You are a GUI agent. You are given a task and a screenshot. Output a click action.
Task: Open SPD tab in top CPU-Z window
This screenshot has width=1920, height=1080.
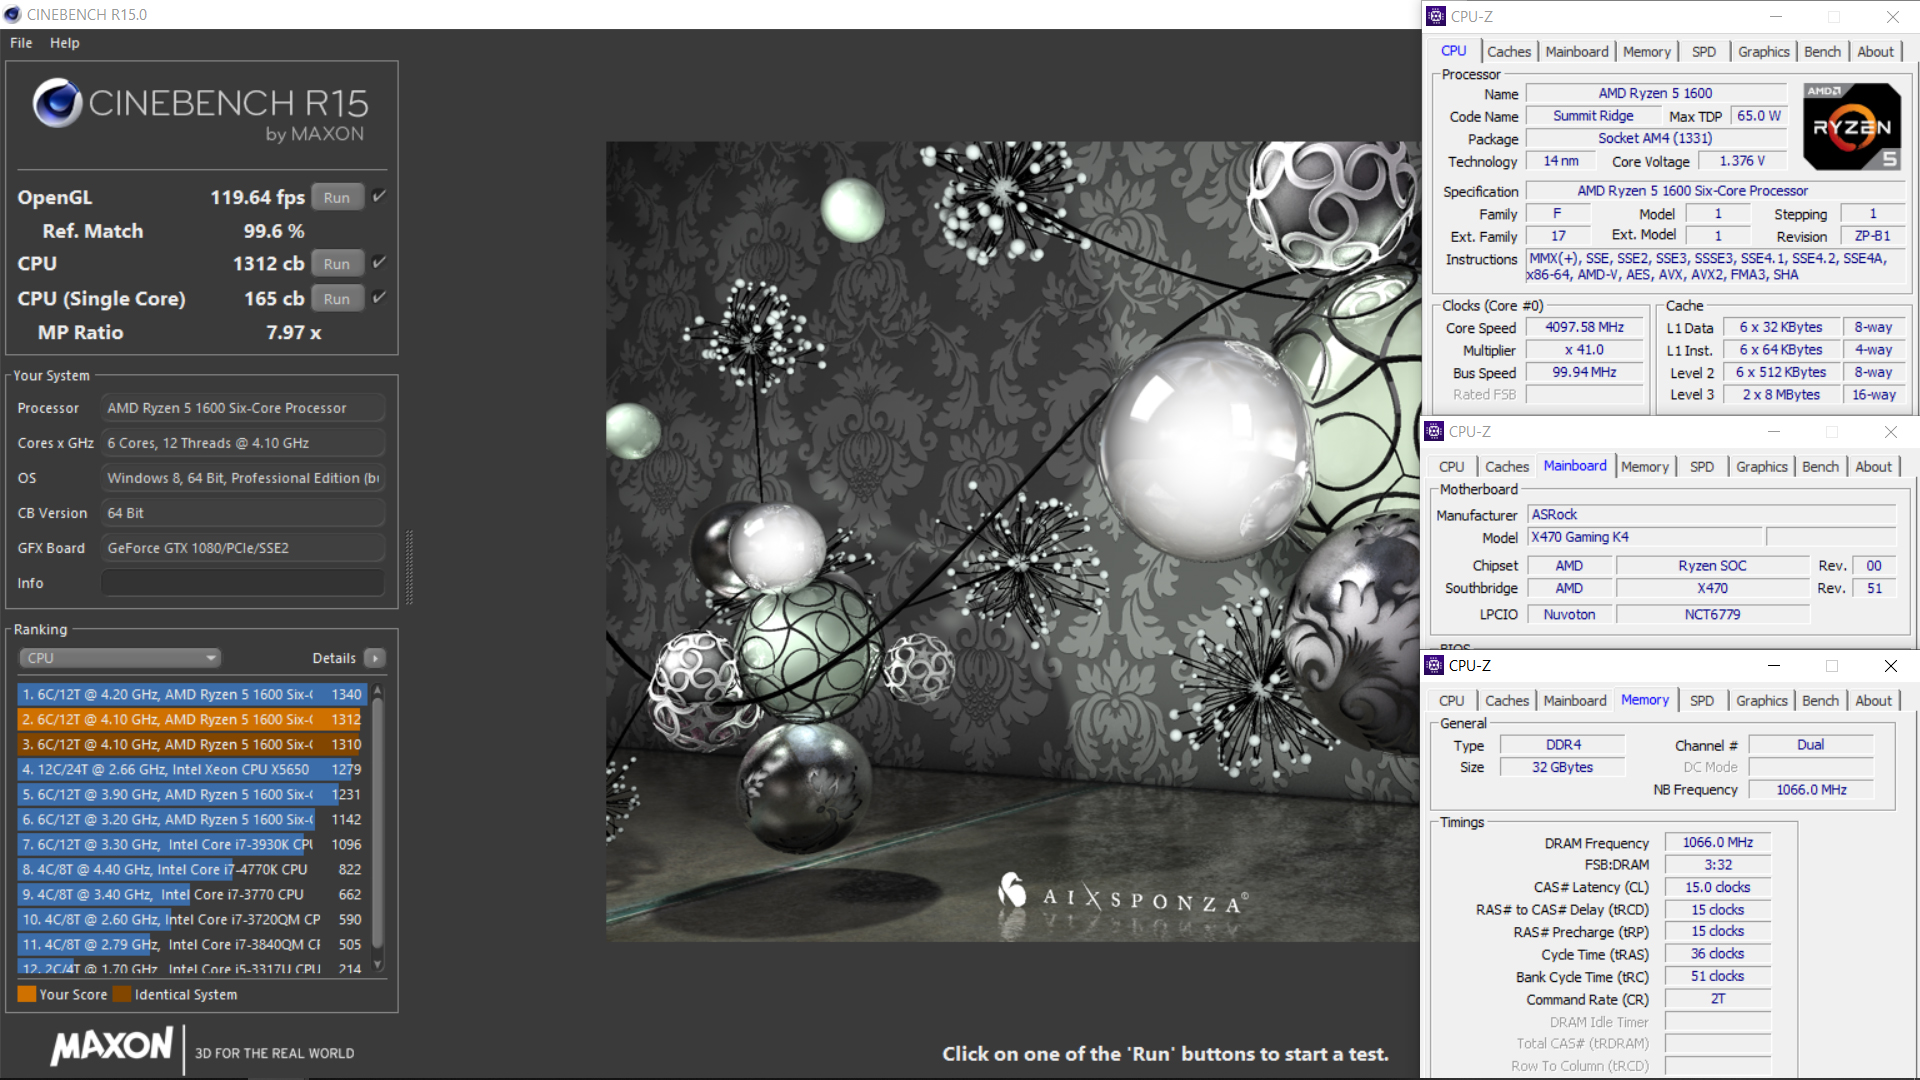(1704, 52)
